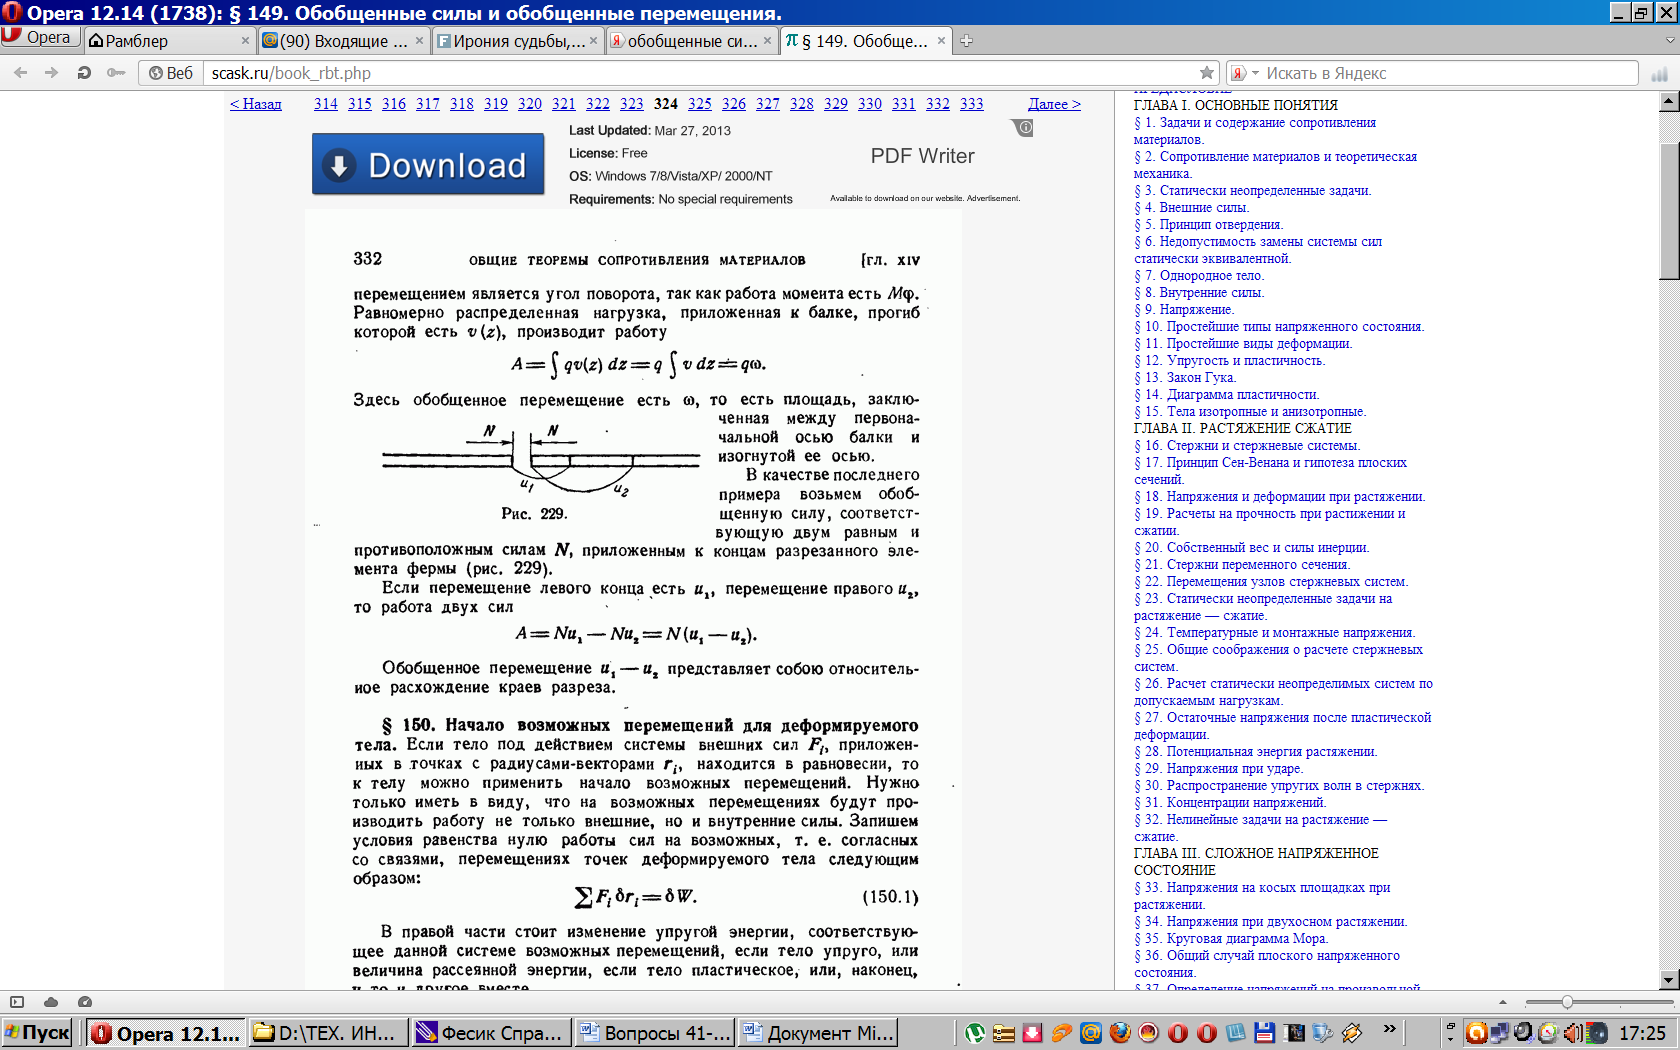Open § 13. Закон Гука link
1680x1050 pixels.
(x=1185, y=378)
